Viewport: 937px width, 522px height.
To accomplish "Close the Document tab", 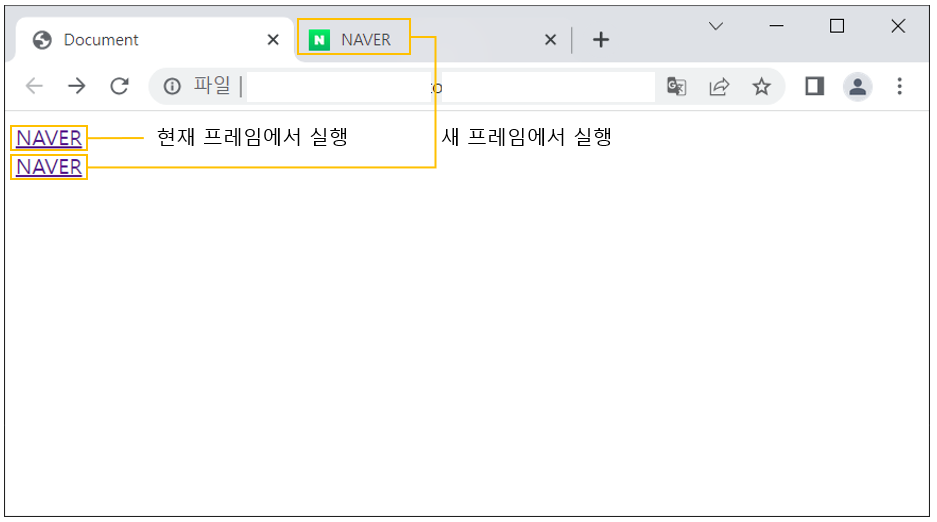I will coord(273,40).
